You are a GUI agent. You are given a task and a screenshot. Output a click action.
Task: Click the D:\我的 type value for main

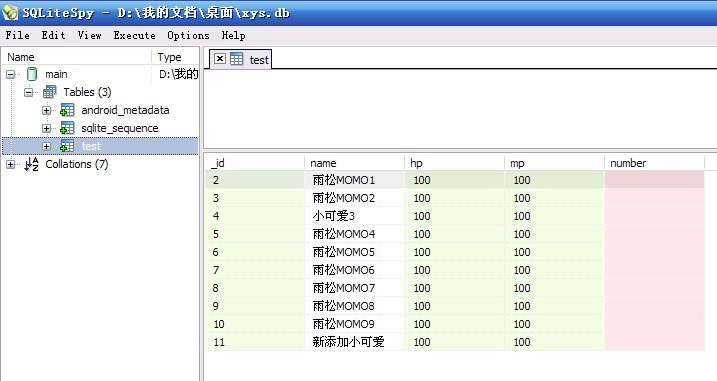click(178, 74)
